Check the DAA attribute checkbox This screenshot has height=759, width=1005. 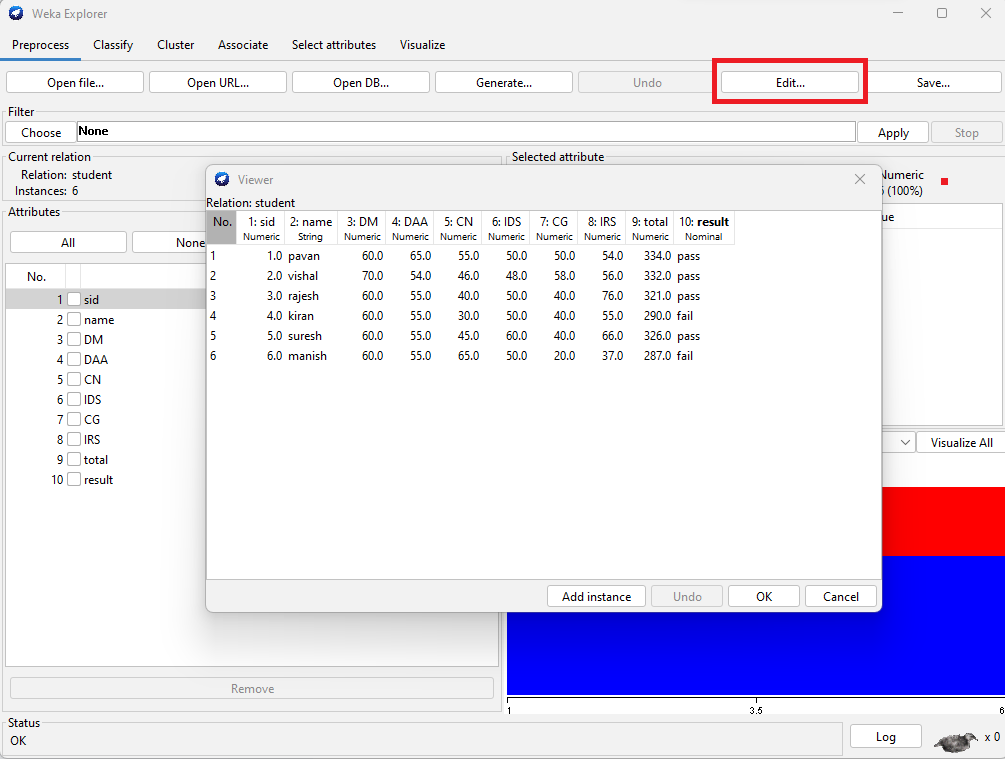pyautogui.click(x=74, y=359)
